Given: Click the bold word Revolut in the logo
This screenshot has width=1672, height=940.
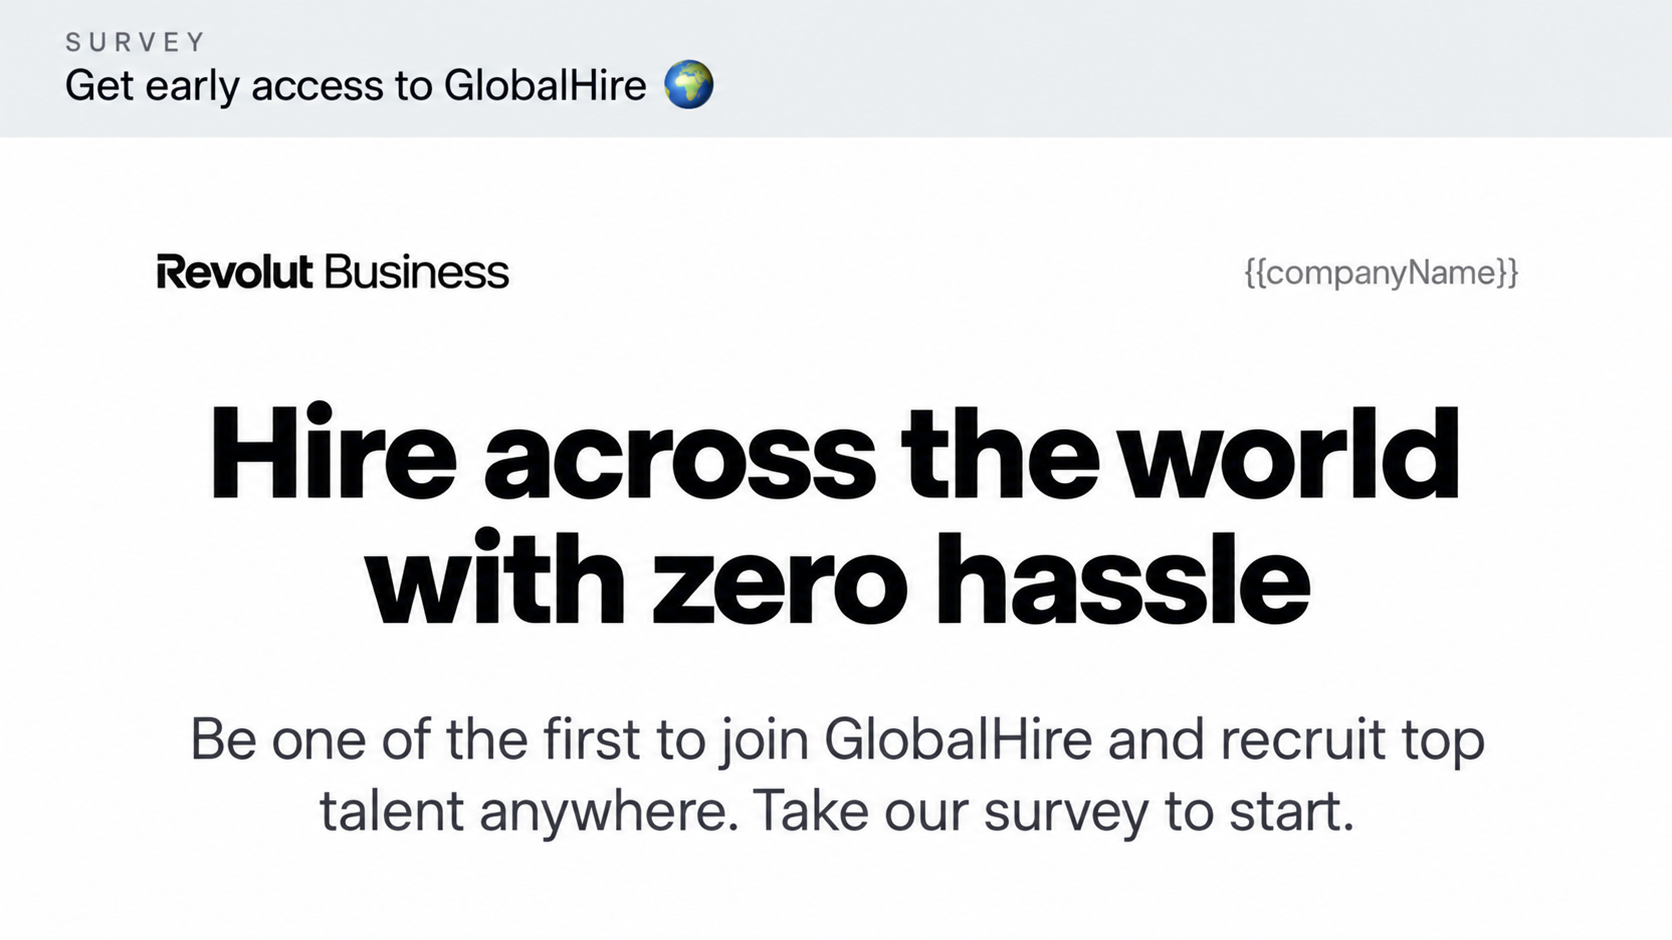Looking at the screenshot, I should pos(235,272).
